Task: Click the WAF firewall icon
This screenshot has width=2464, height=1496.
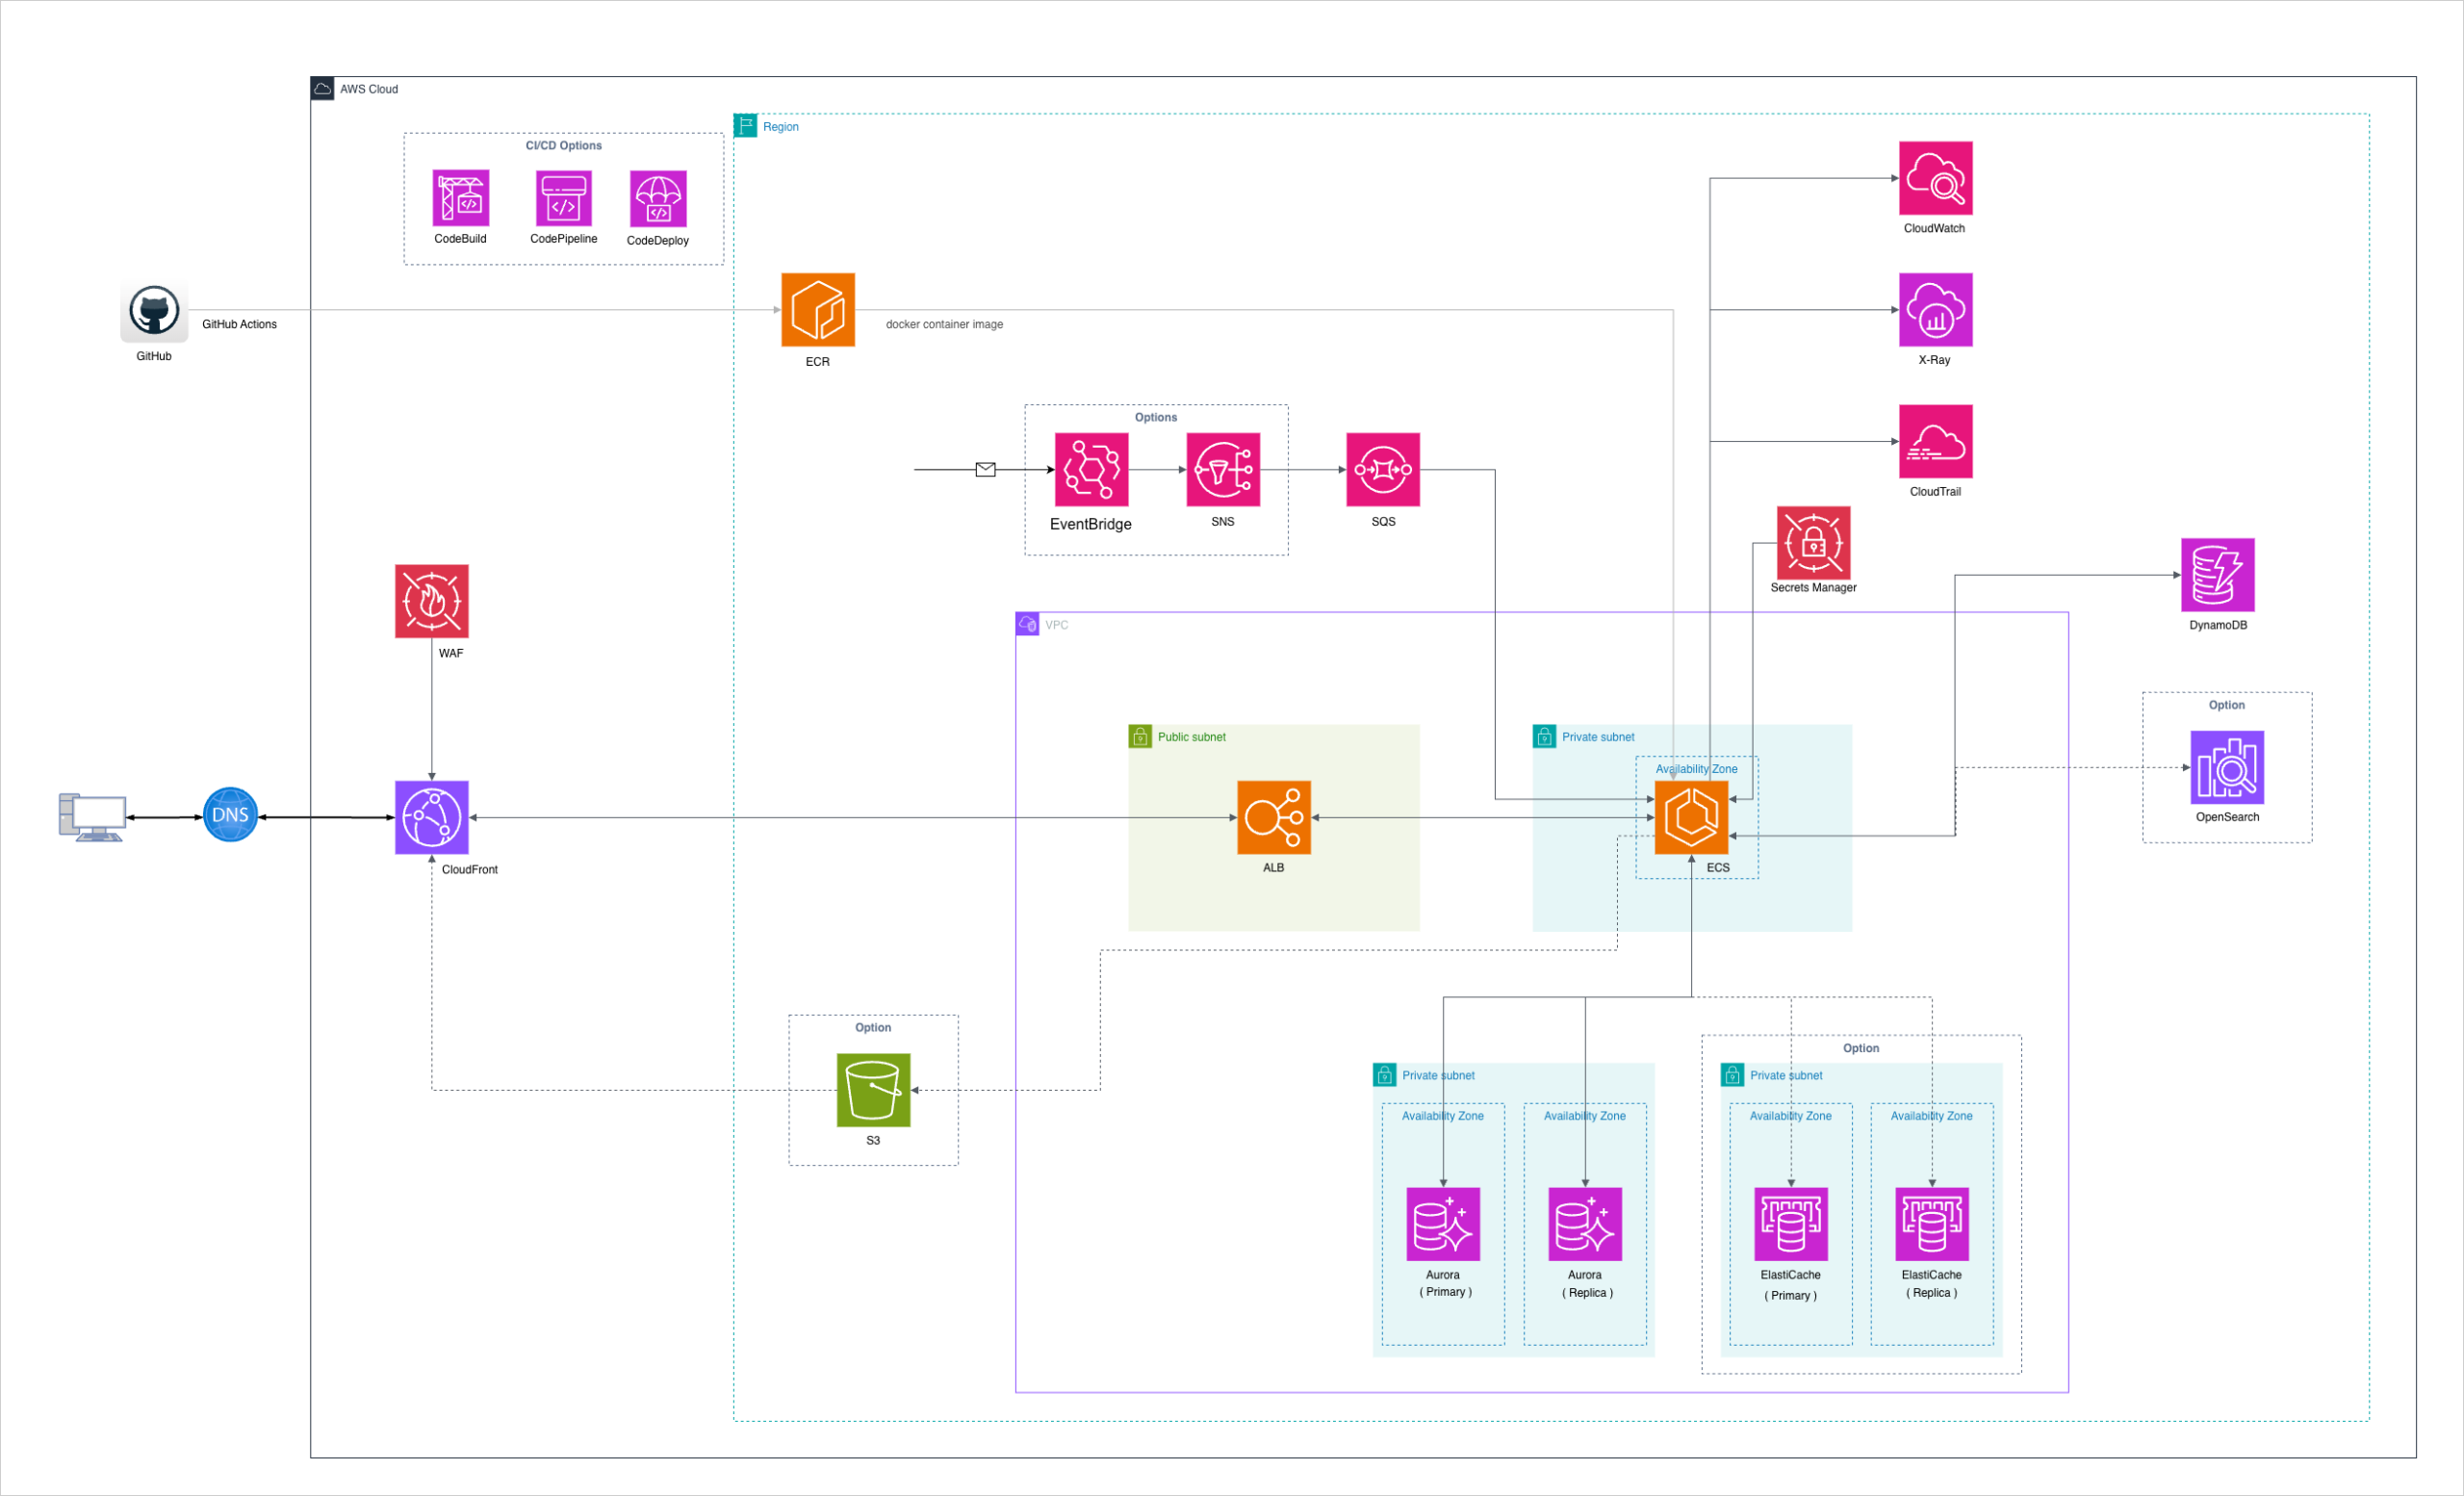Action: [431, 601]
